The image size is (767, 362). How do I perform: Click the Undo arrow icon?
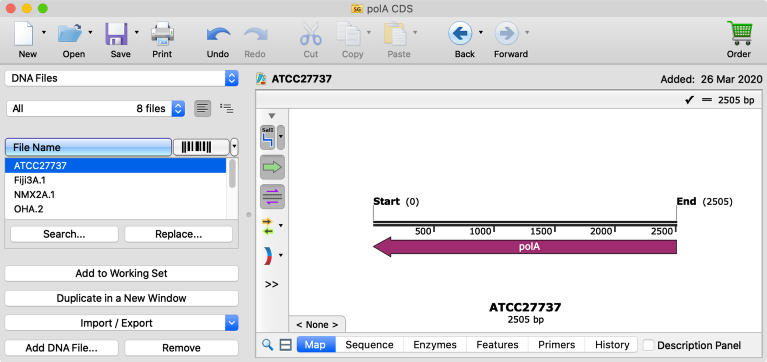click(x=218, y=35)
